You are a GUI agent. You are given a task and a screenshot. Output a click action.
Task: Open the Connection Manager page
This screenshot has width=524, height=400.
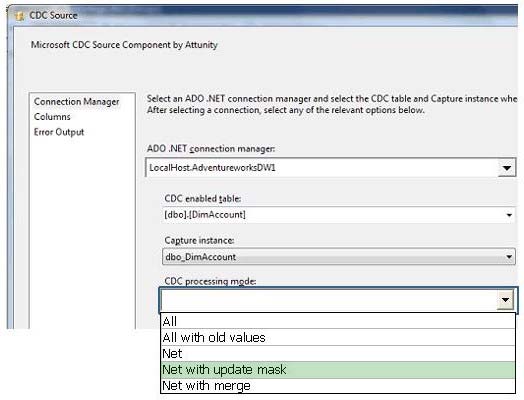(x=76, y=102)
